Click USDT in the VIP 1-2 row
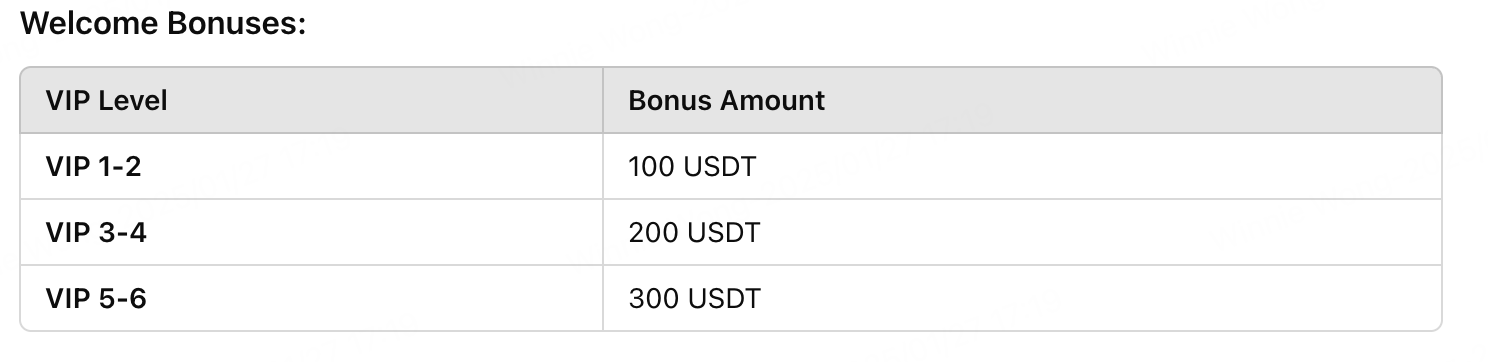This screenshot has width=1488, height=362. click(x=720, y=166)
